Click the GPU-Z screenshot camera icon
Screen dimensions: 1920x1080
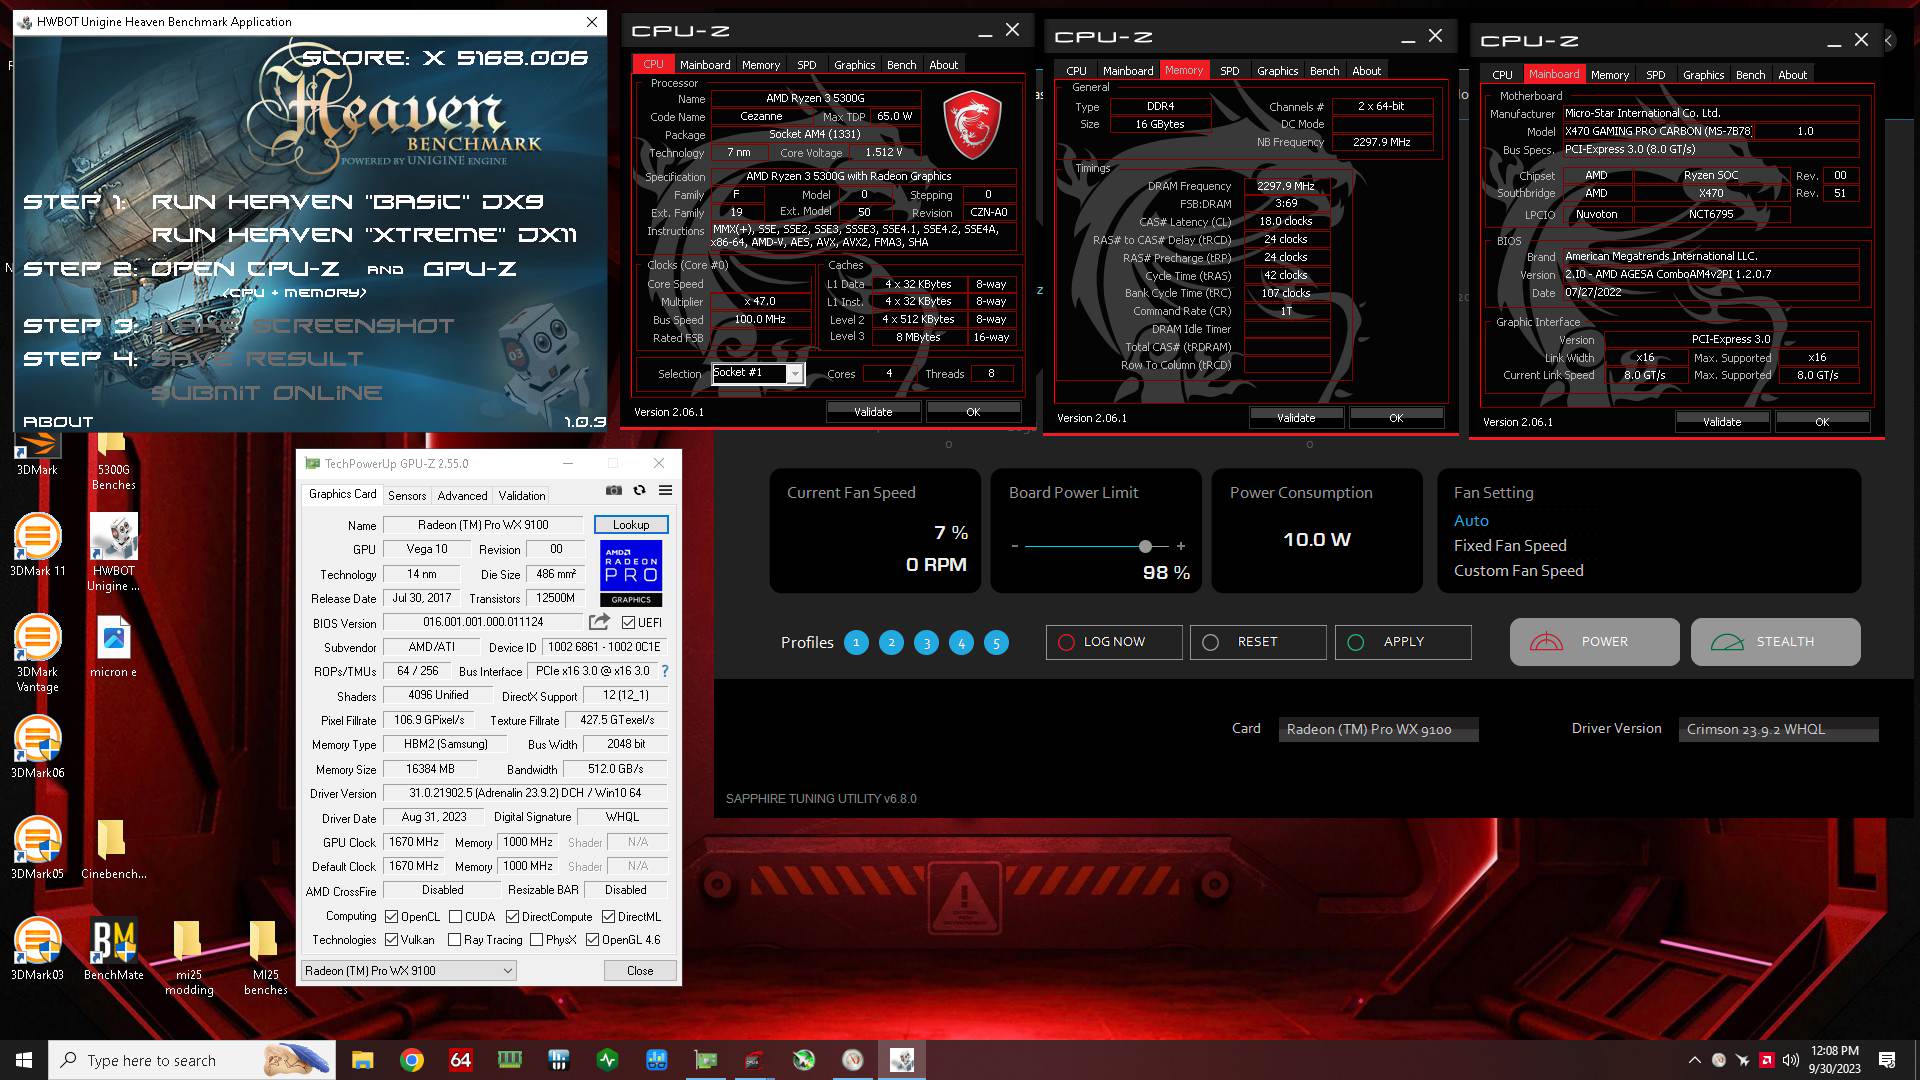tap(614, 490)
